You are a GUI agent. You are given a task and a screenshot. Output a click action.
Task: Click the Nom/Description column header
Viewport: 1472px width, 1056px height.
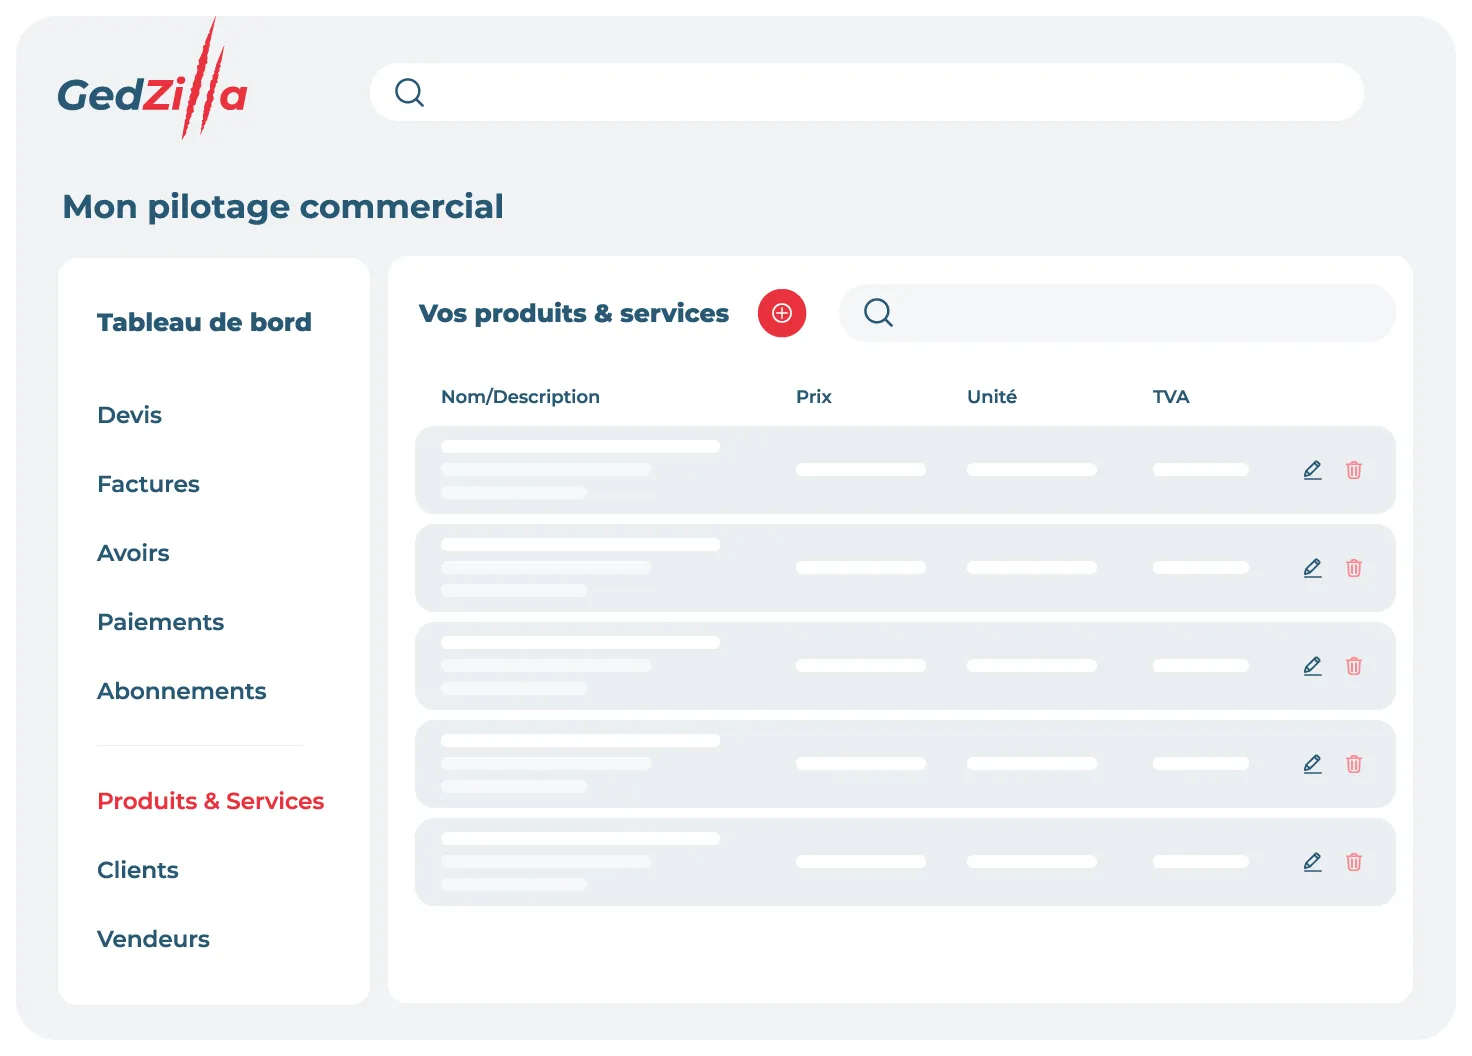click(x=520, y=397)
